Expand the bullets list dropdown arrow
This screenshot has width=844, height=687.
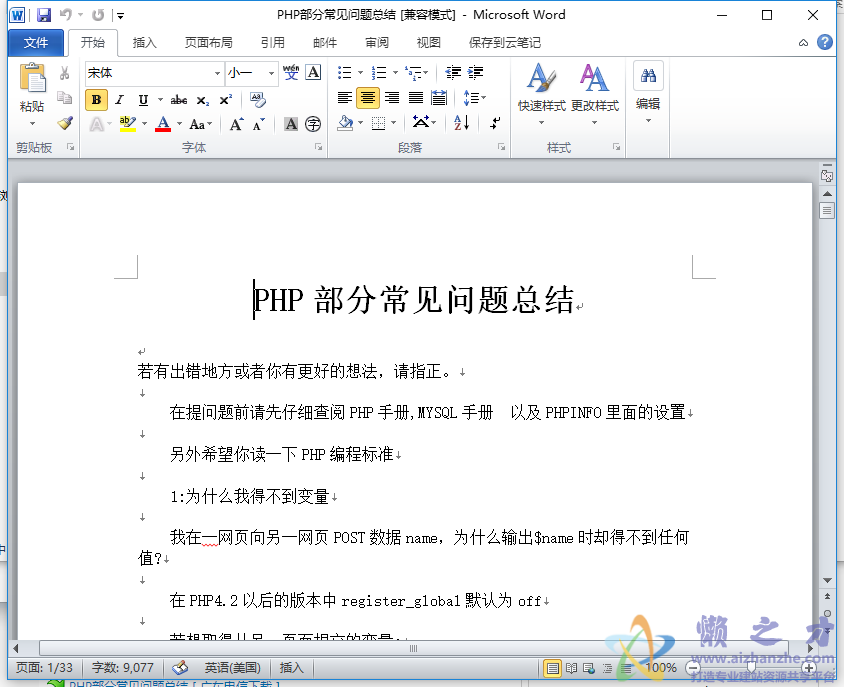361,73
